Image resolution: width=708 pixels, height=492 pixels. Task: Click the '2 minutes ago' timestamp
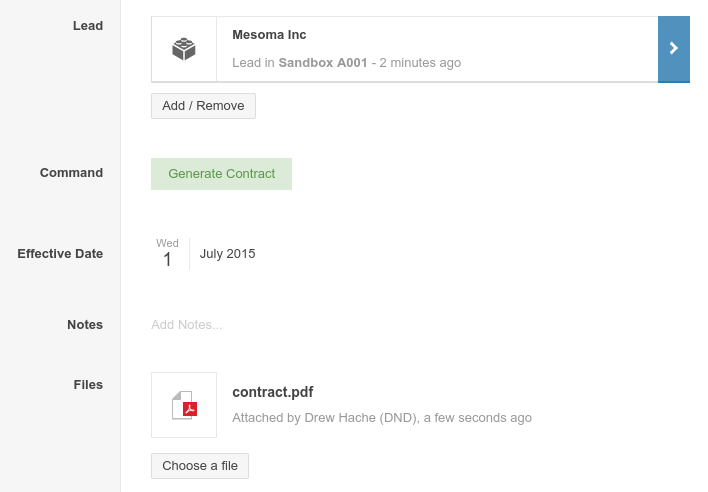click(x=420, y=63)
